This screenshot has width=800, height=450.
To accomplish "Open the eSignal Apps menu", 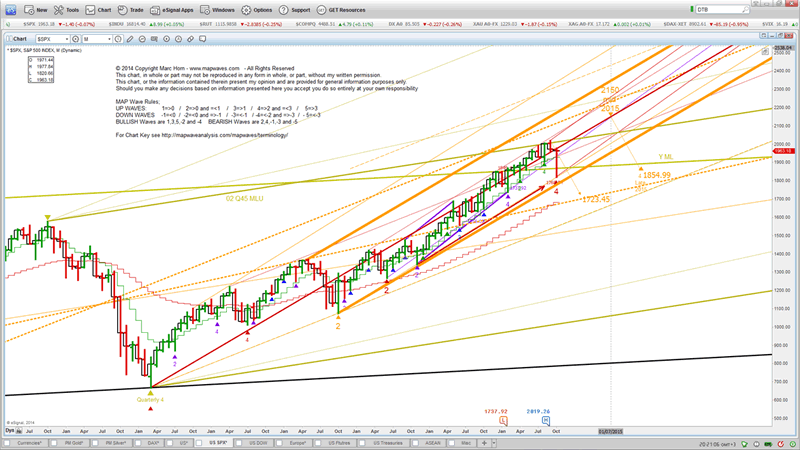I will [x=172, y=10].
